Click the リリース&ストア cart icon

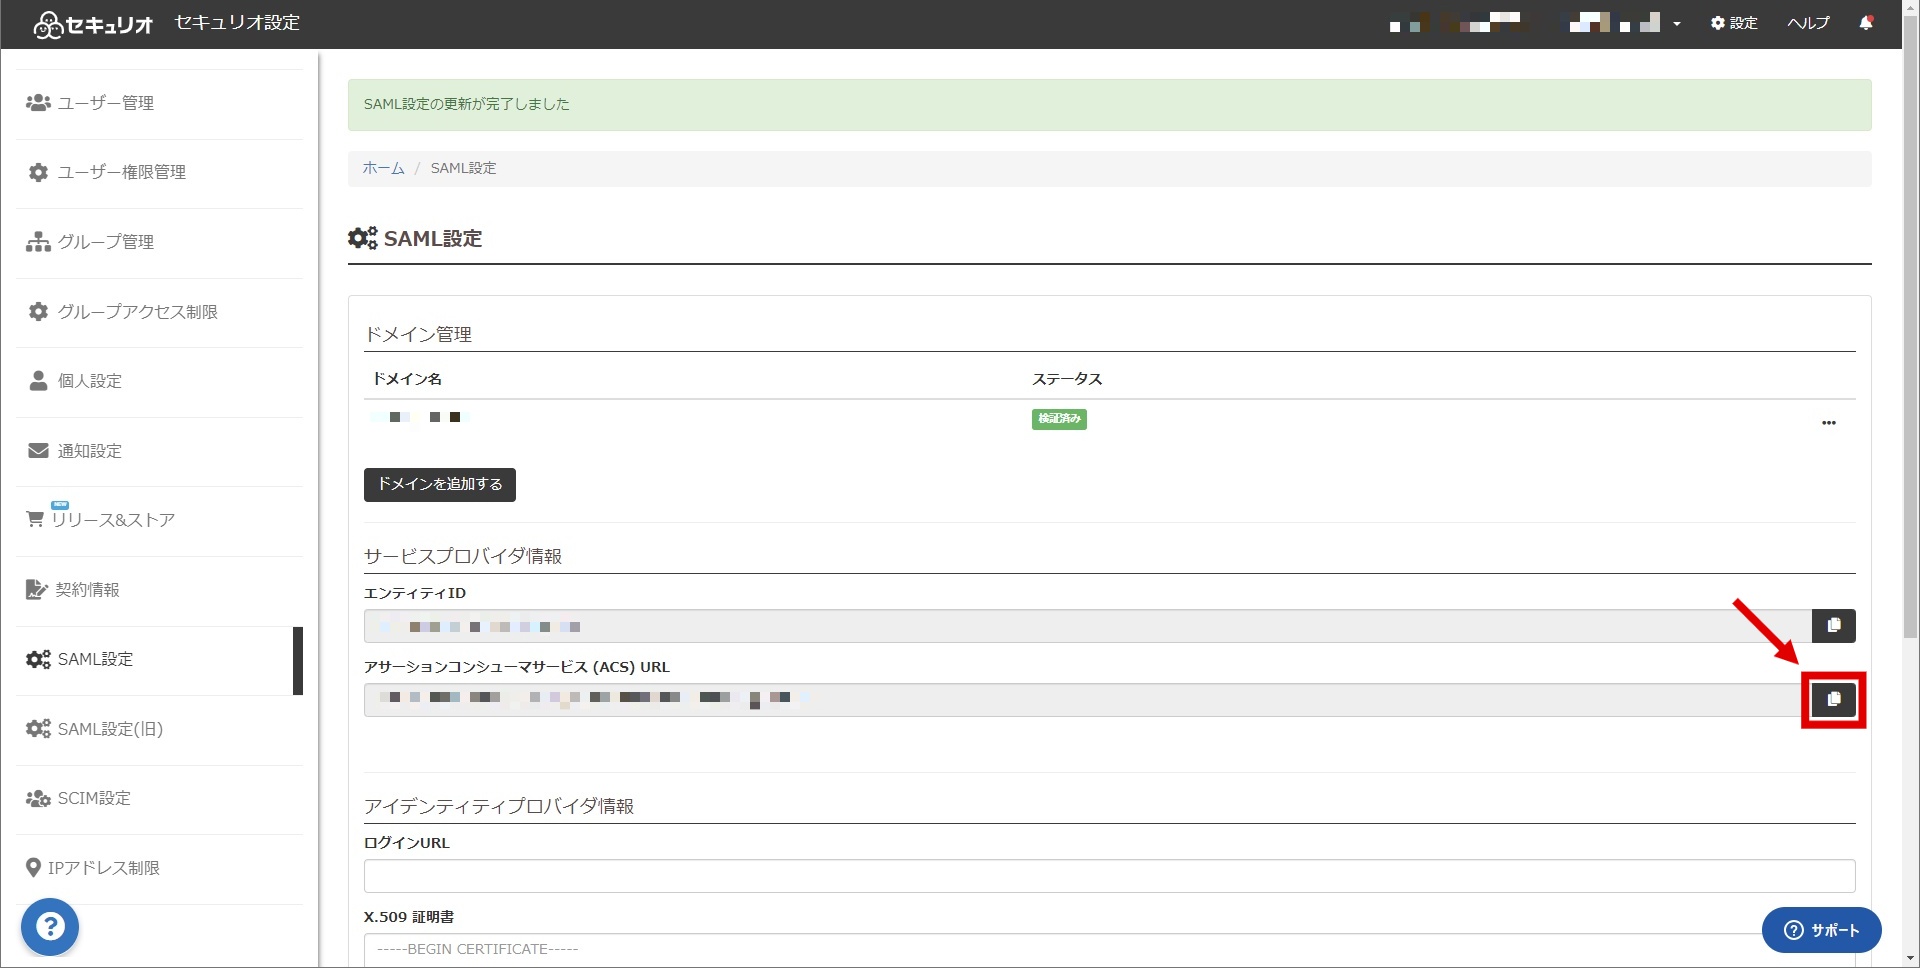35,519
